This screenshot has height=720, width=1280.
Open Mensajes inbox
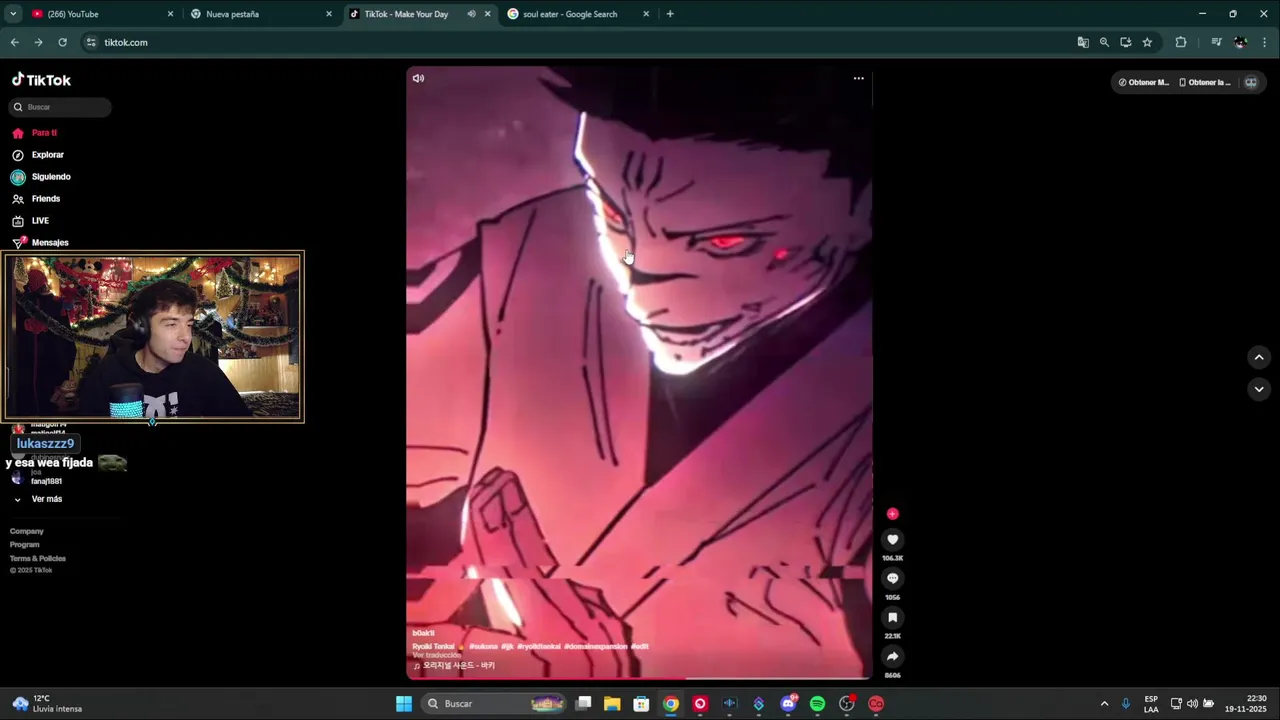(x=40, y=242)
